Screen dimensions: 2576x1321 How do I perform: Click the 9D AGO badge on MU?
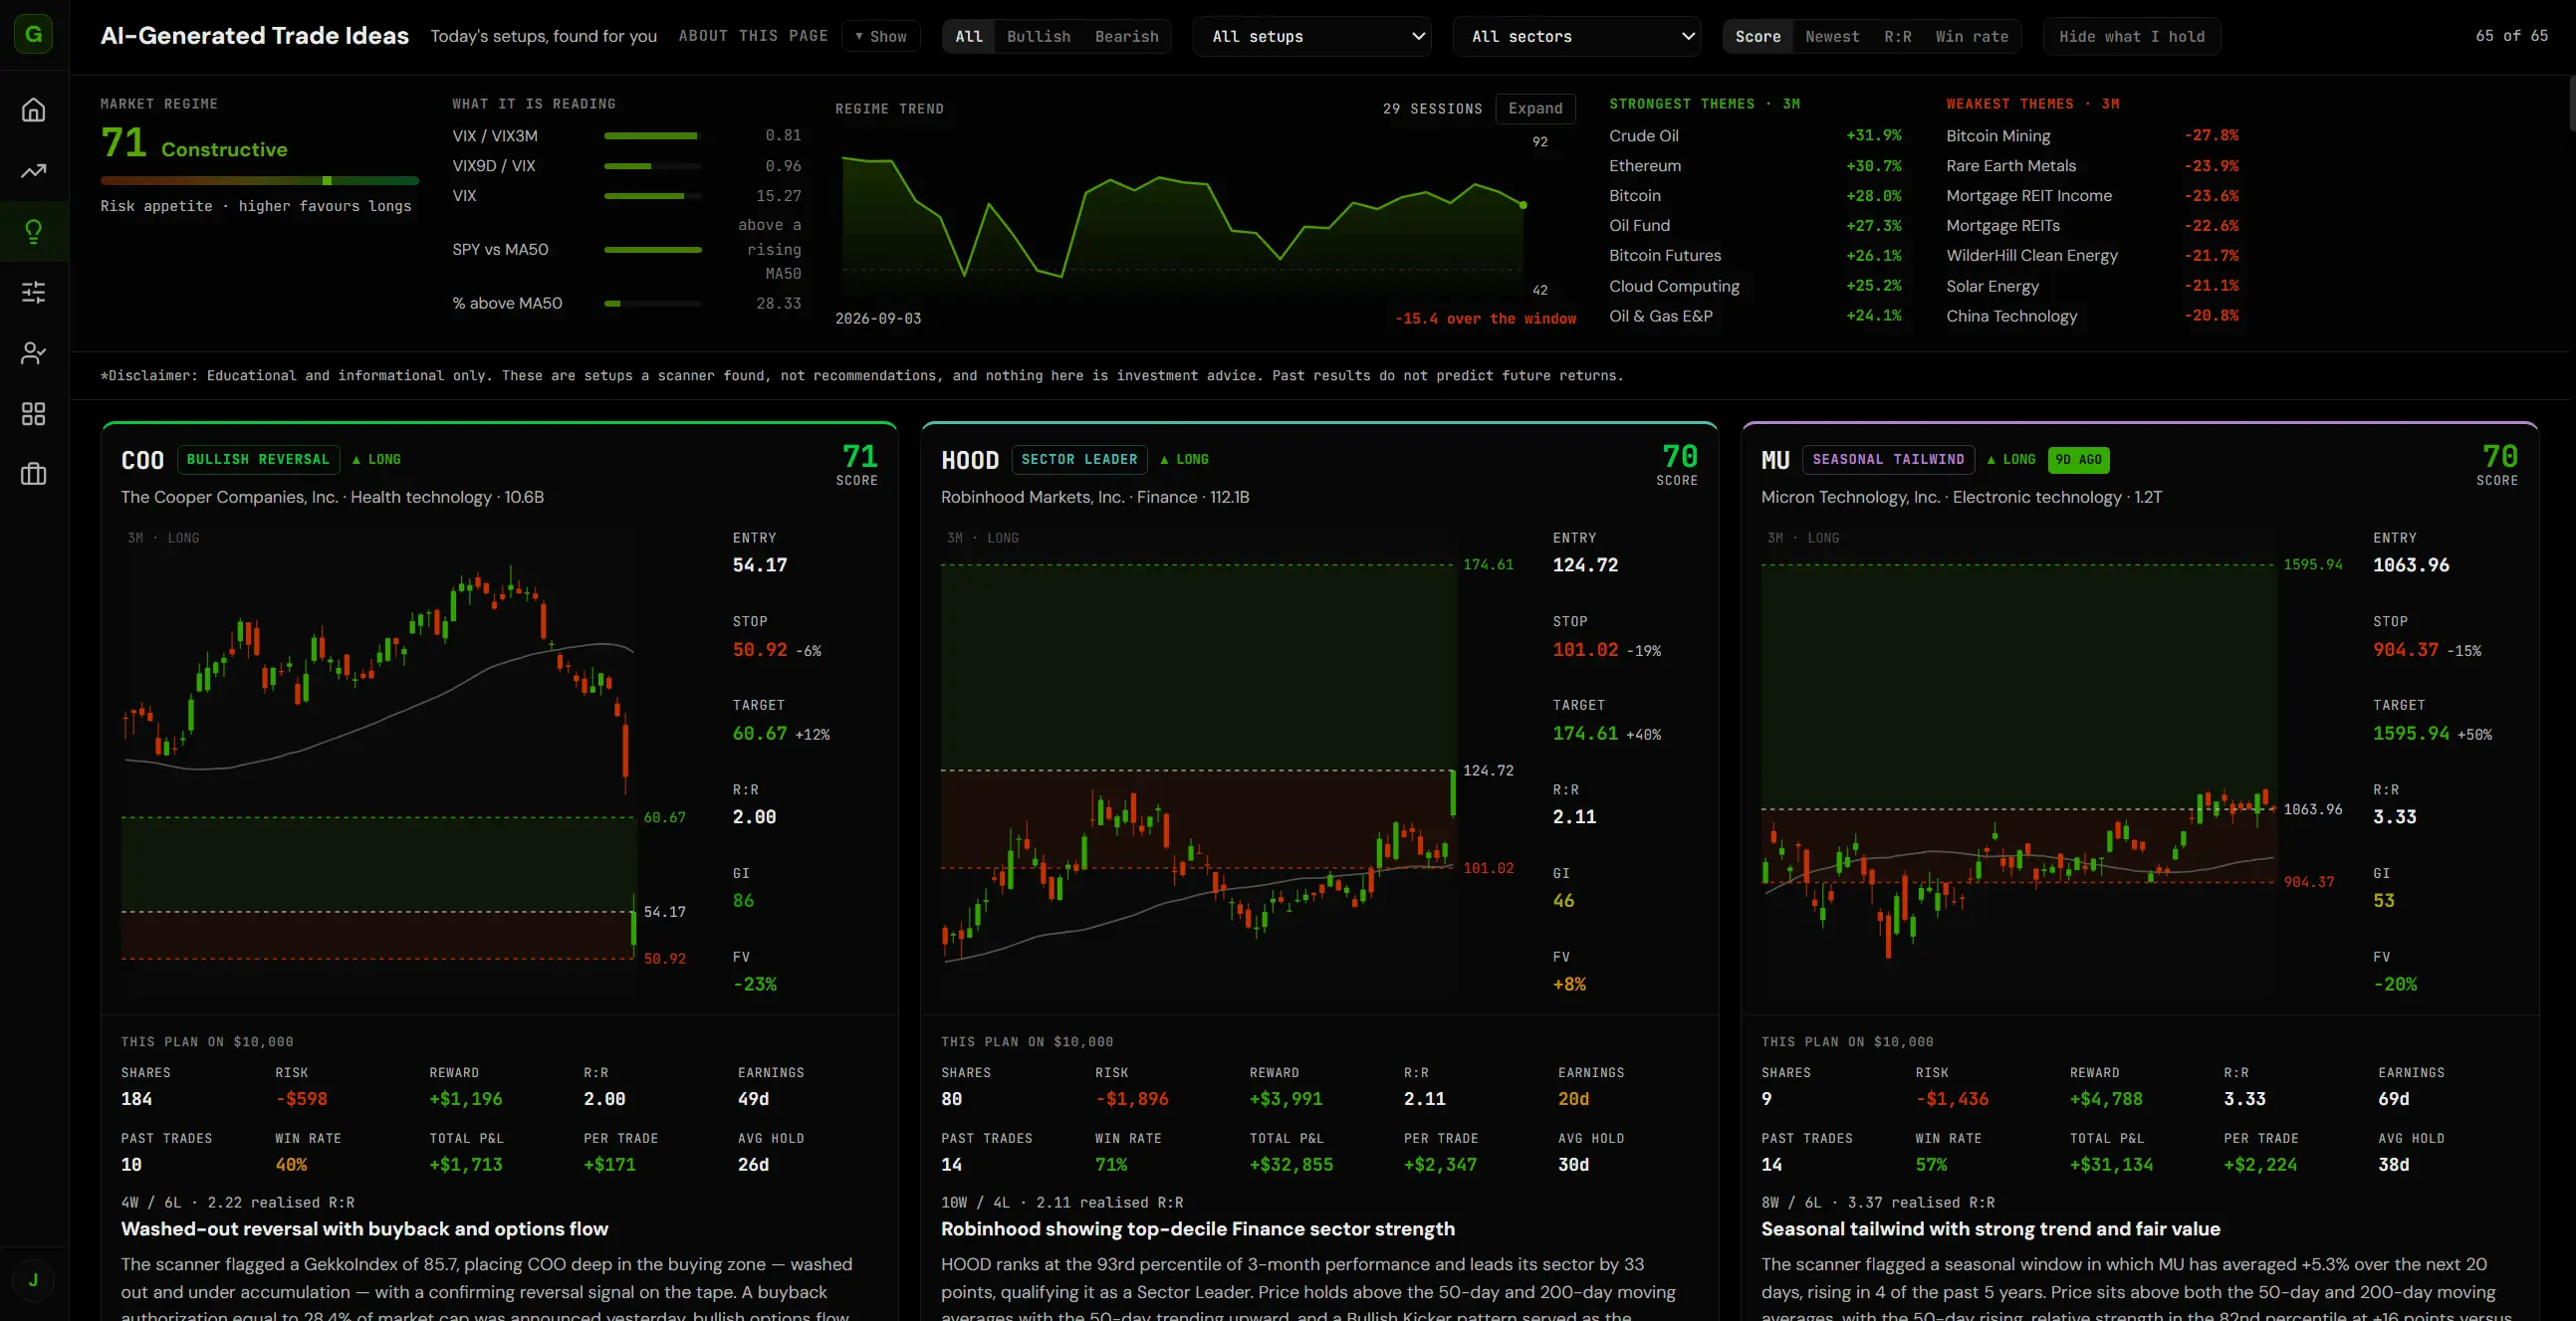point(2078,459)
